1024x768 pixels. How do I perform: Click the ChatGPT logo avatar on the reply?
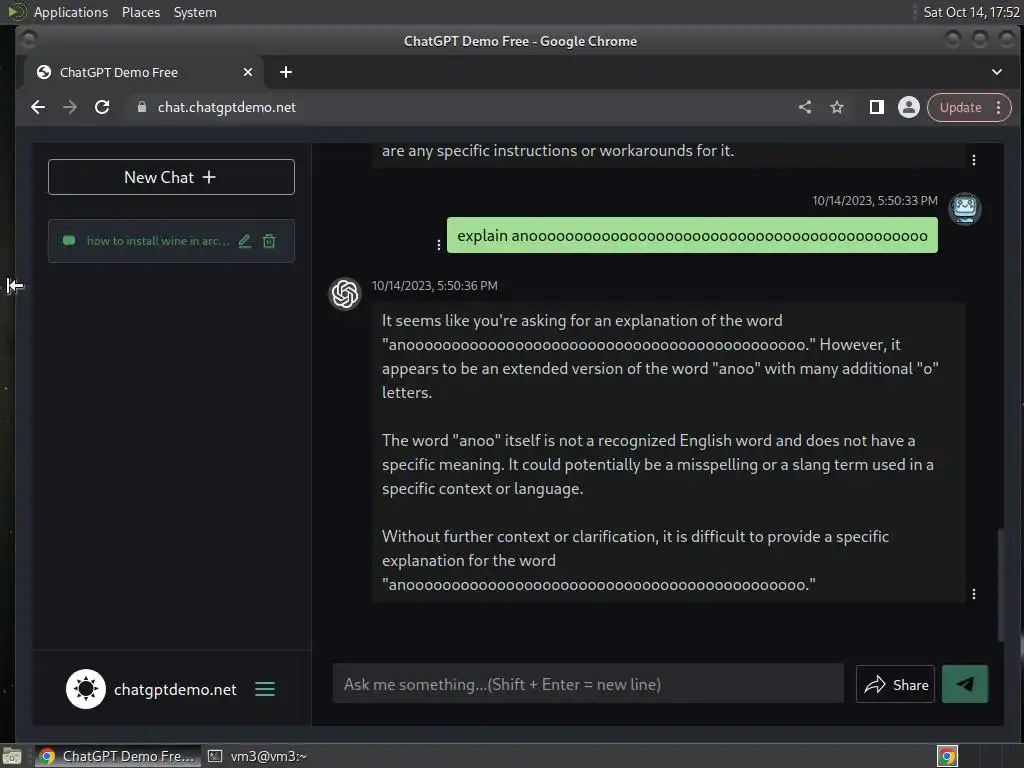[x=345, y=294]
